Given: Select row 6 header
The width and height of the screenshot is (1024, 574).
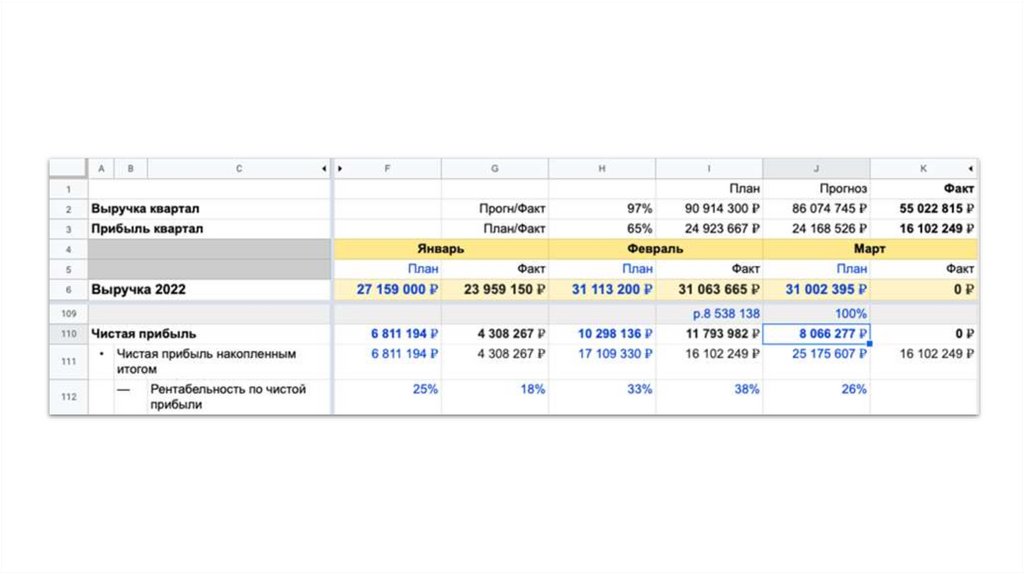Looking at the screenshot, I should point(68,289).
